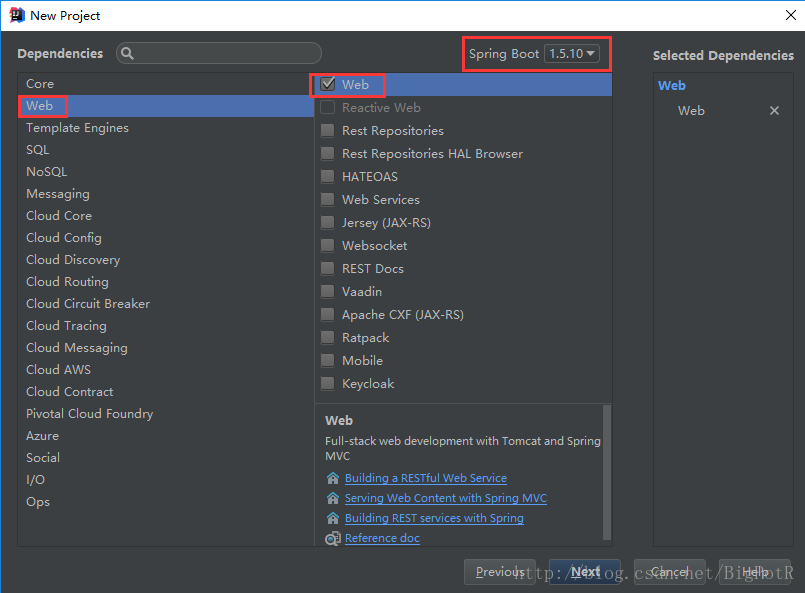Click the description panel scrollbar
The image size is (805, 593).
pyautogui.click(x=607, y=472)
